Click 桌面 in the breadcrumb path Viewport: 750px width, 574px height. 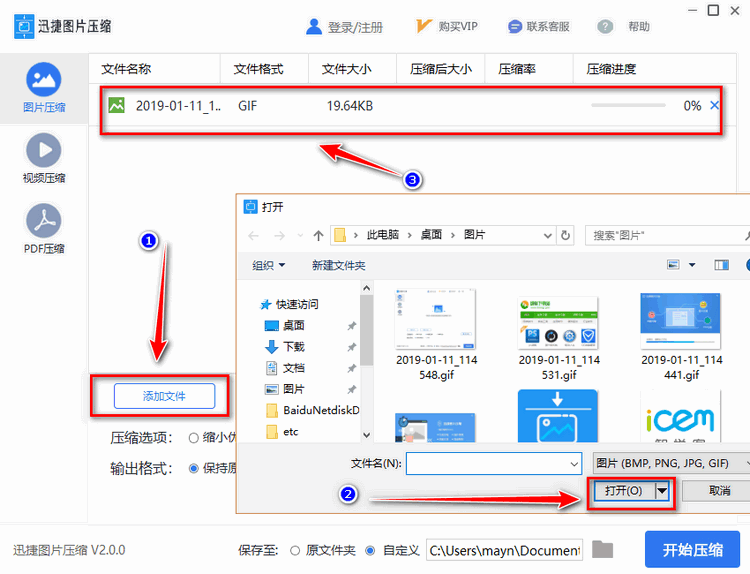(431, 235)
